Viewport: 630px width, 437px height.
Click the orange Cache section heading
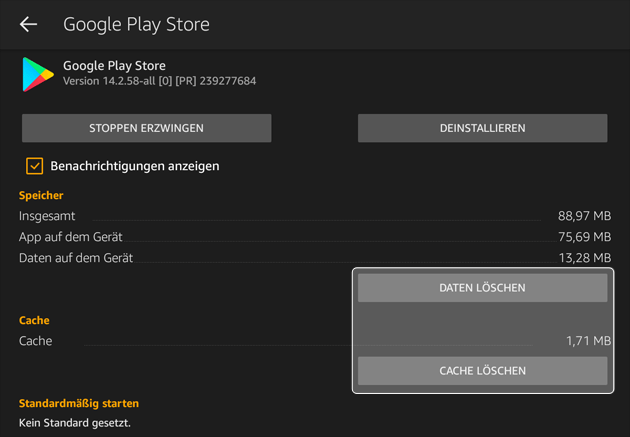(x=34, y=321)
